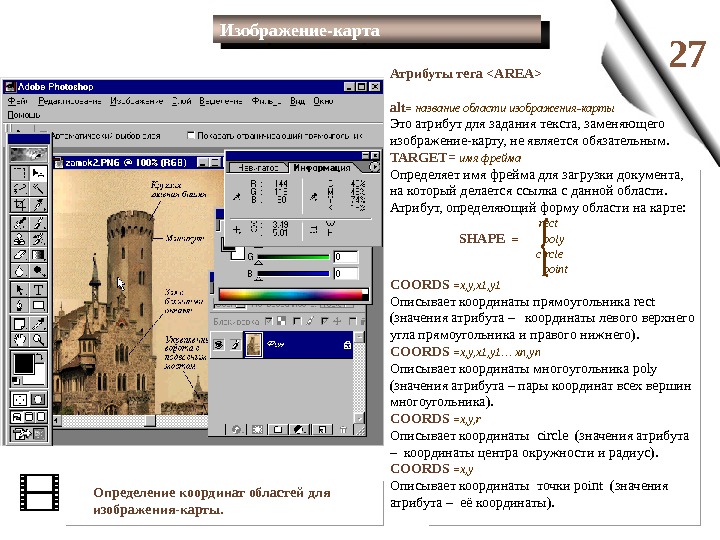
Task: Choose standard screen mode
Action: (17, 417)
